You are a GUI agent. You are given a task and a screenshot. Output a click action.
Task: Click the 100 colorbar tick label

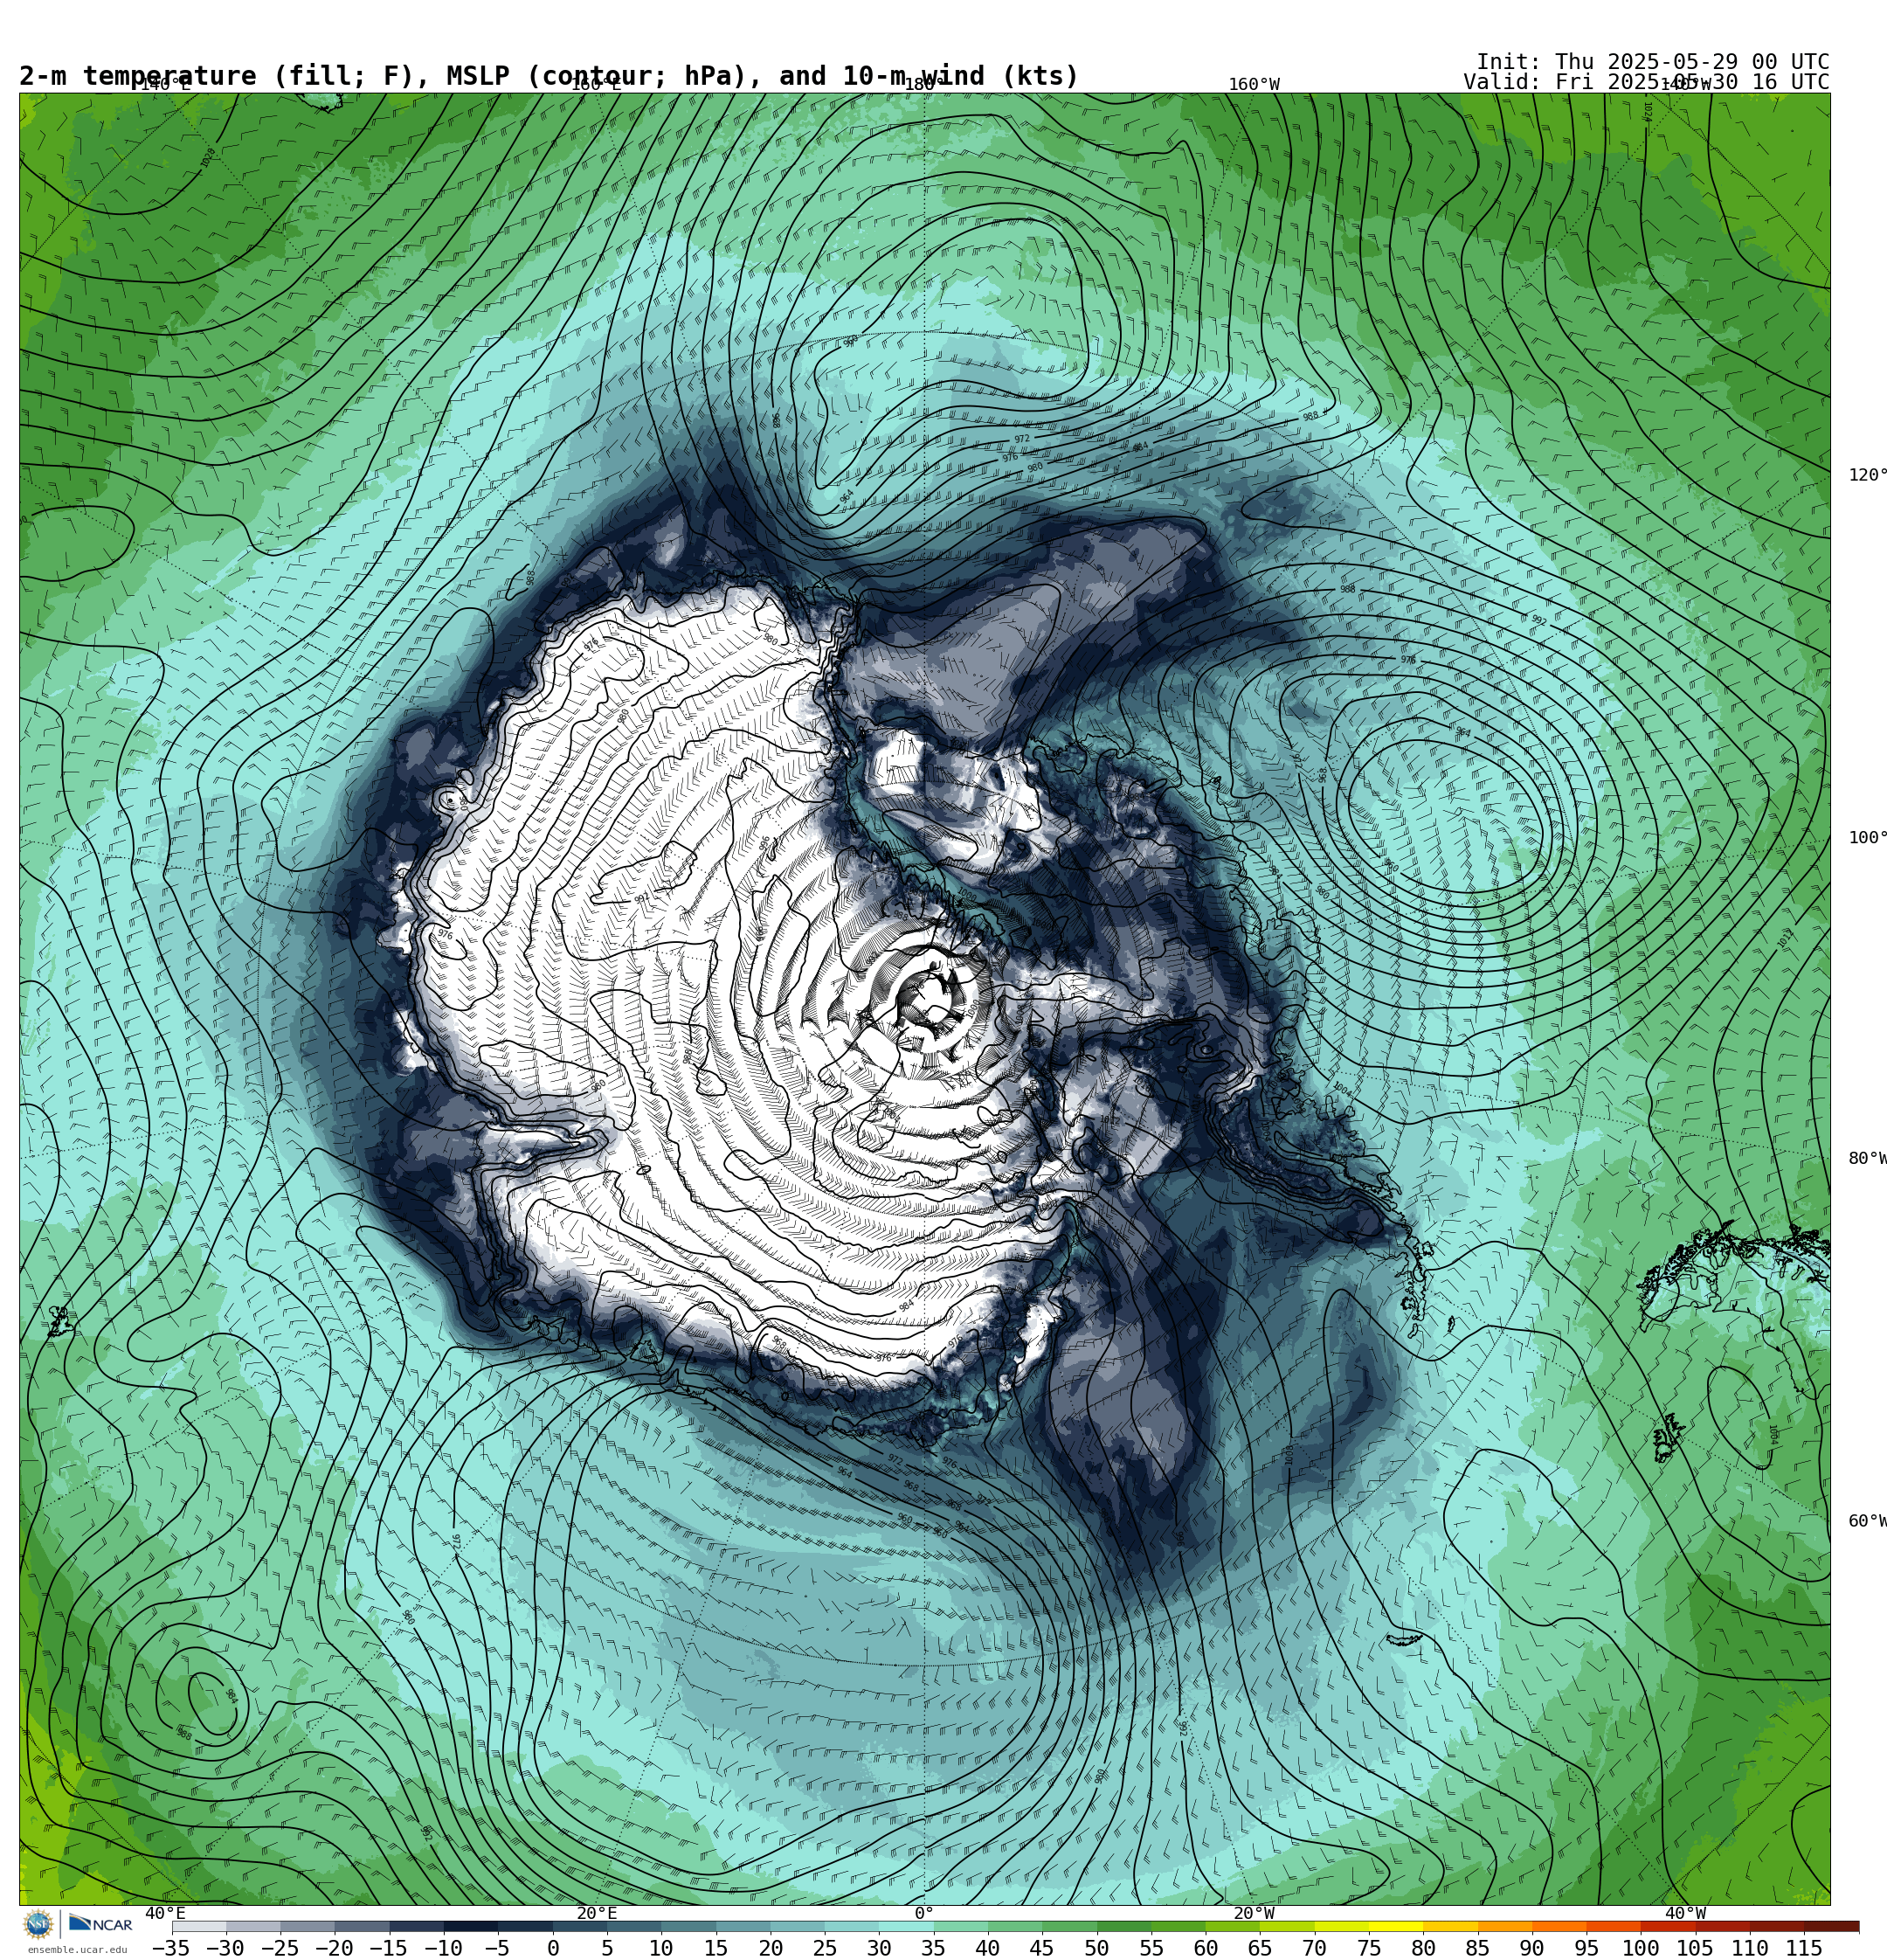pyautogui.click(x=1641, y=1948)
